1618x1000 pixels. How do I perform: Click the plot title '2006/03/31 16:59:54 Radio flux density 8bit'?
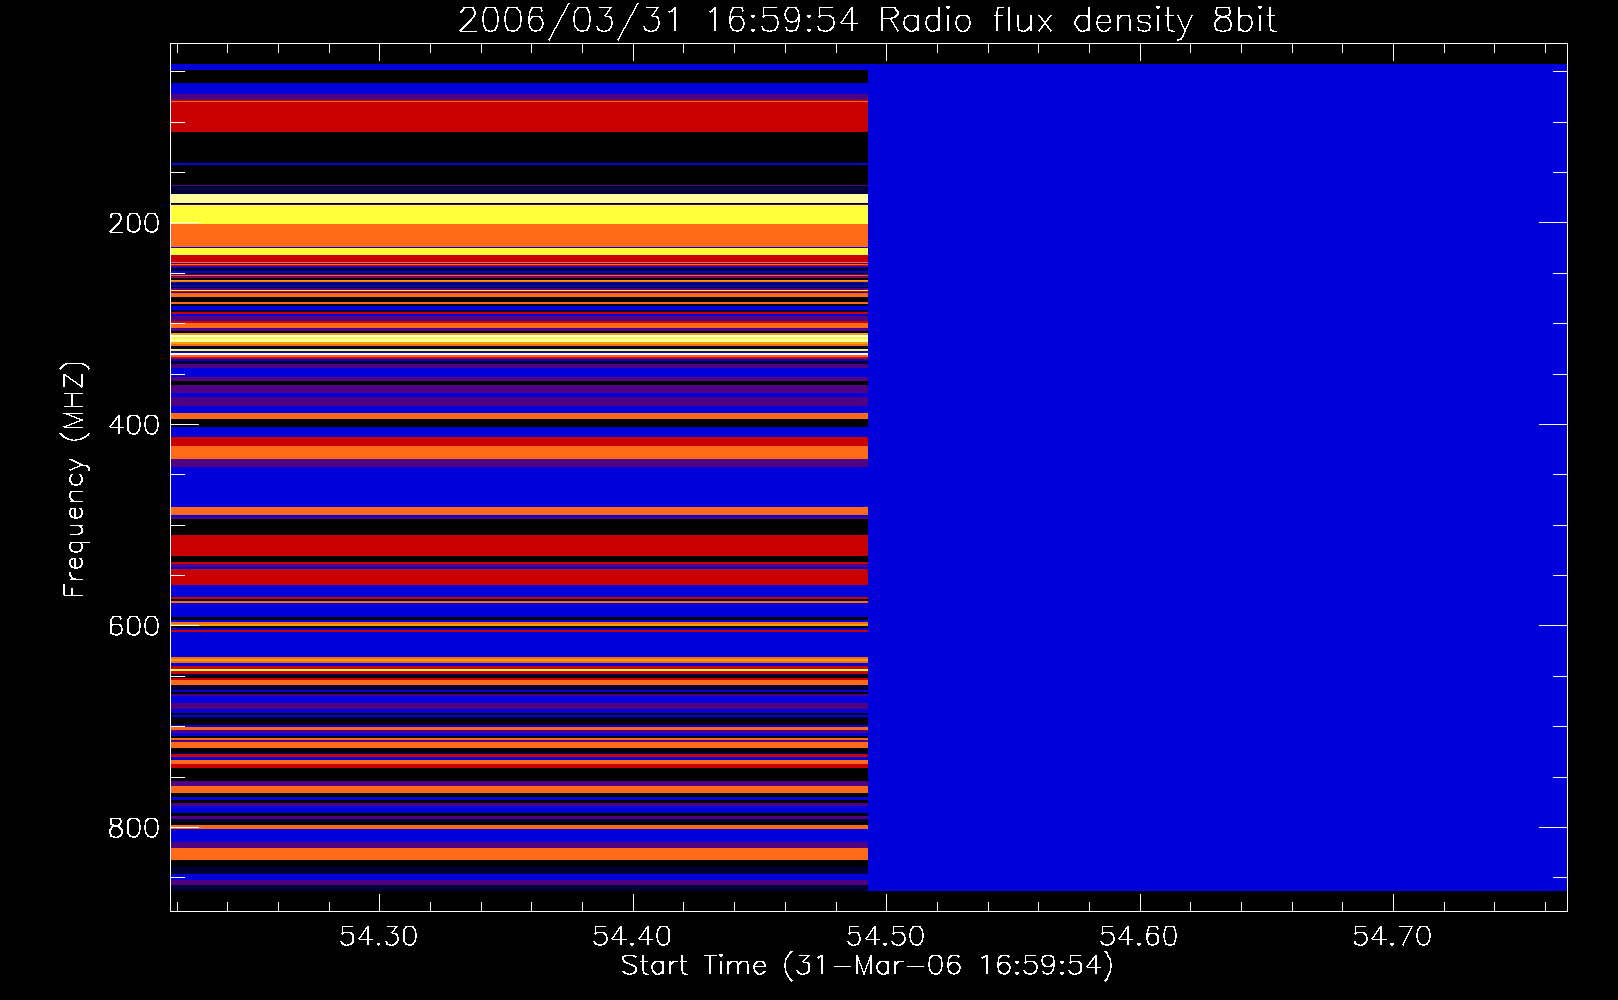[868, 19]
